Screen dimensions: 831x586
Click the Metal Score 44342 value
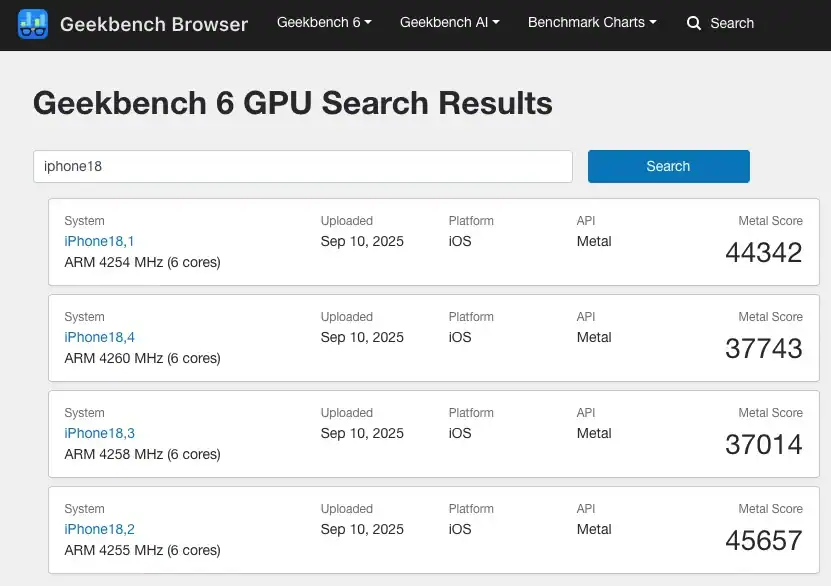763,253
